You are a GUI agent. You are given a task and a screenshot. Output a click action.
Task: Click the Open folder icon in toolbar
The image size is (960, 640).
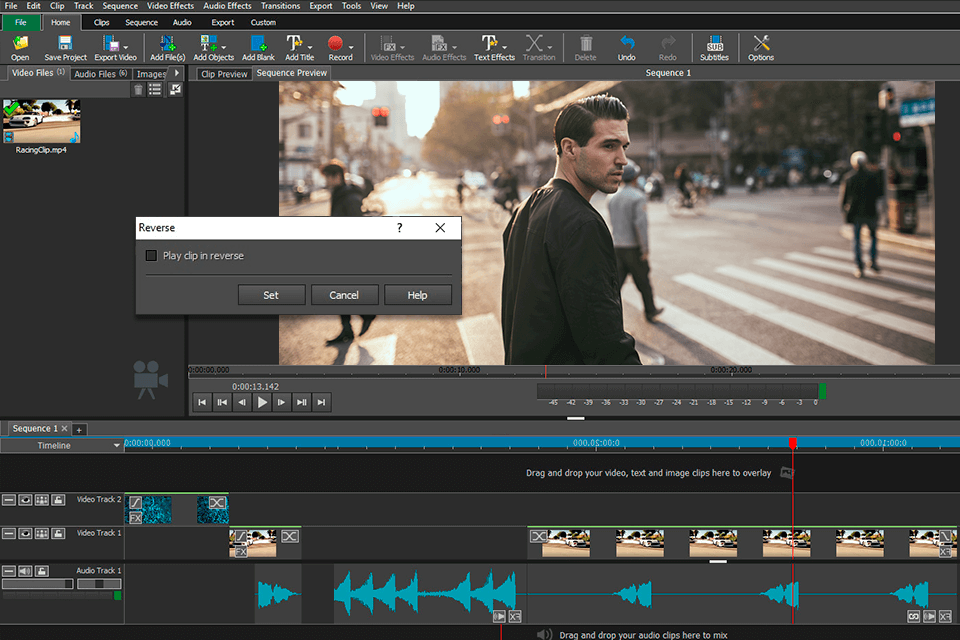pos(19,44)
